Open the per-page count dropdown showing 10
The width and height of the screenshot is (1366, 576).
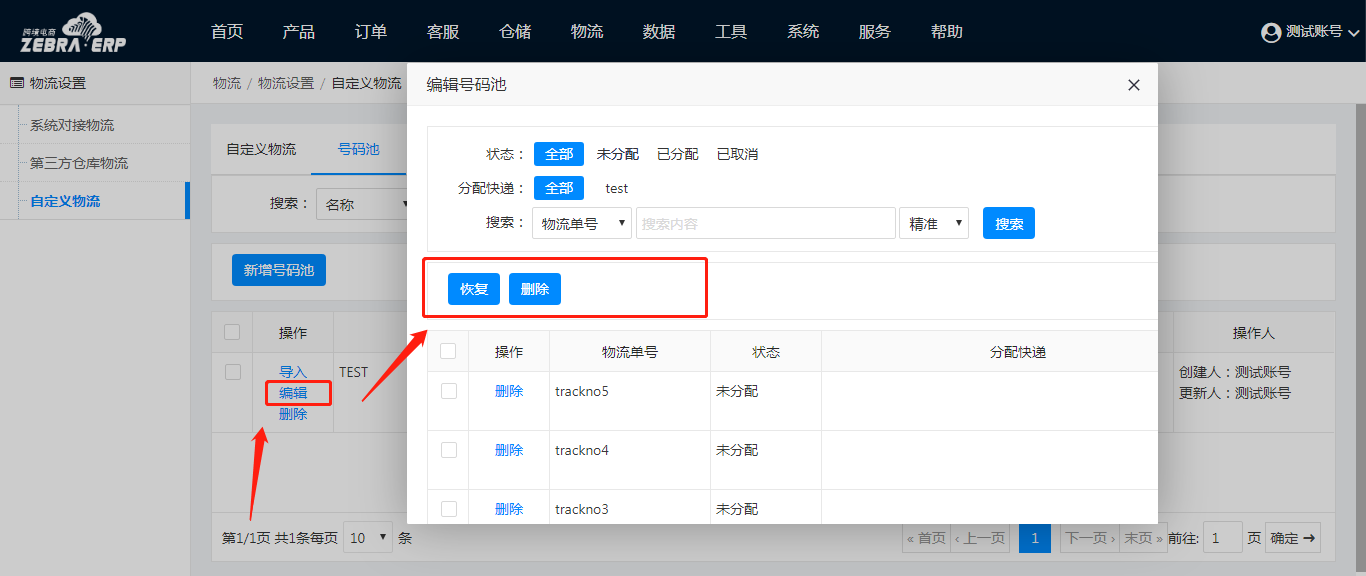click(x=368, y=538)
